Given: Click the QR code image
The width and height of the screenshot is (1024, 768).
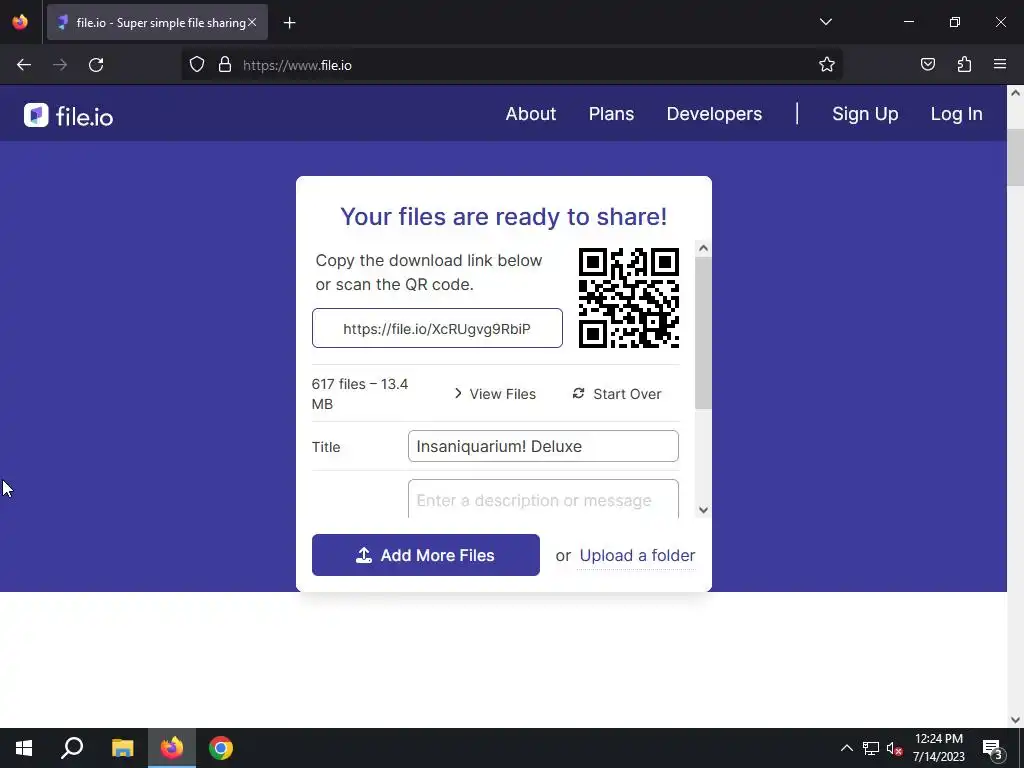Looking at the screenshot, I should pos(629,298).
